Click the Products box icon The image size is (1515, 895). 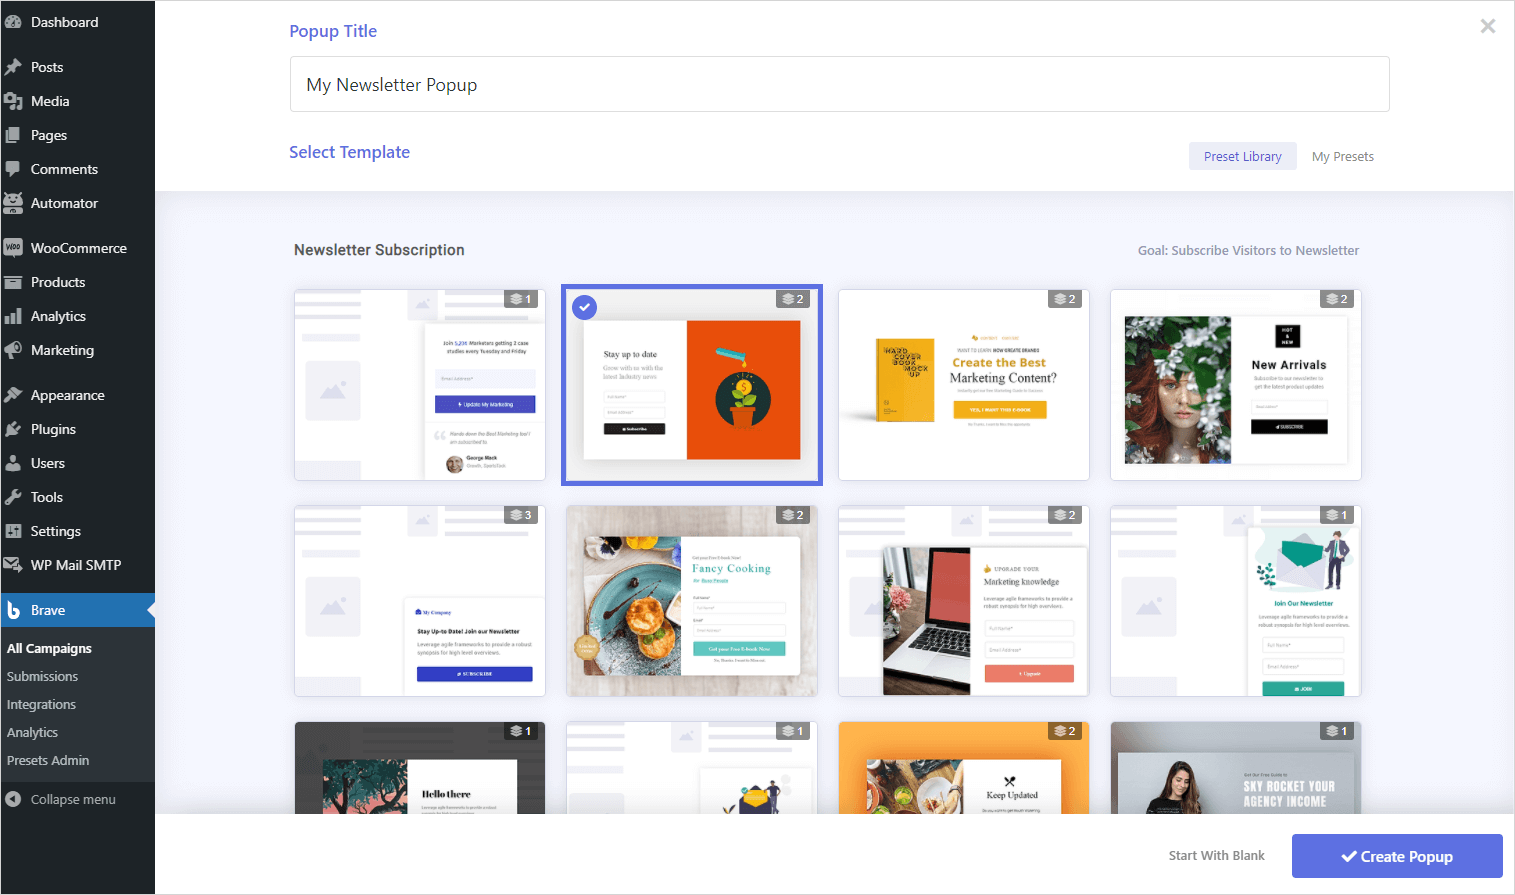coord(13,282)
